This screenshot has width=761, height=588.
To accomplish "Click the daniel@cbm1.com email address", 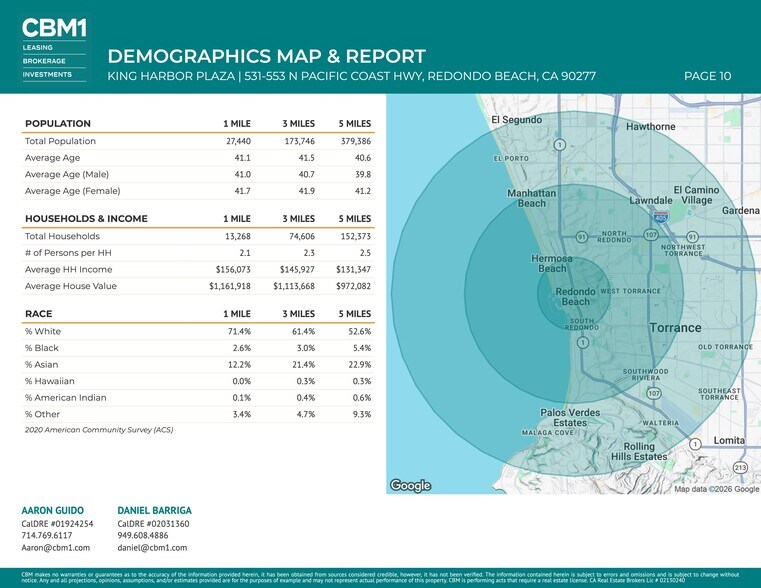I will 152,548.
